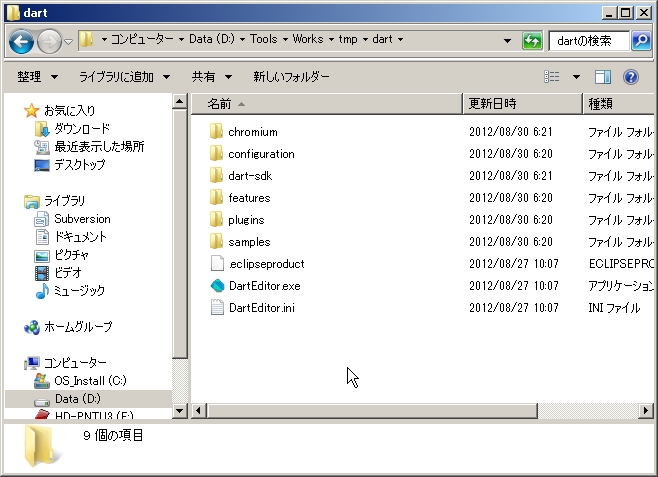This screenshot has width=658, height=477.
Task: Open 'ダウンロード' in the navigation pane
Action: (72, 129)
